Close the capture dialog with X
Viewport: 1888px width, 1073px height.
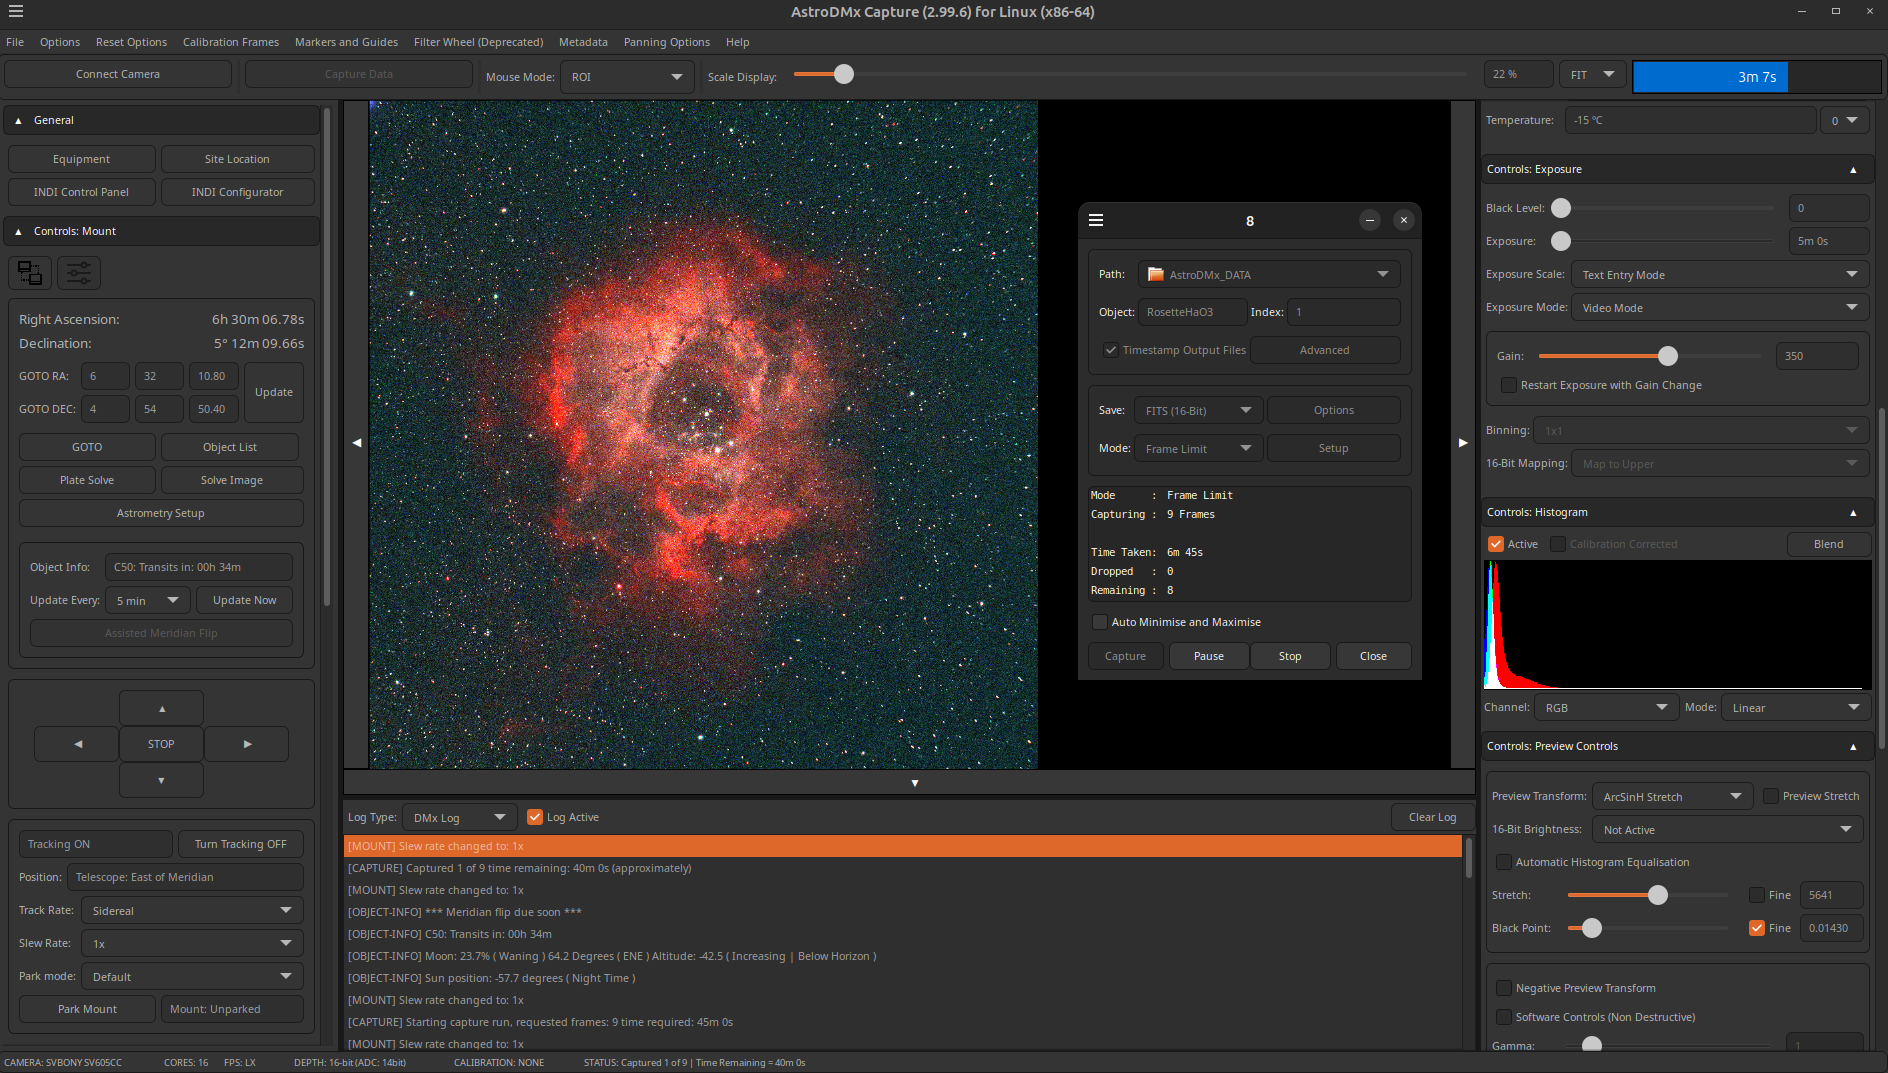(1404, 220)
